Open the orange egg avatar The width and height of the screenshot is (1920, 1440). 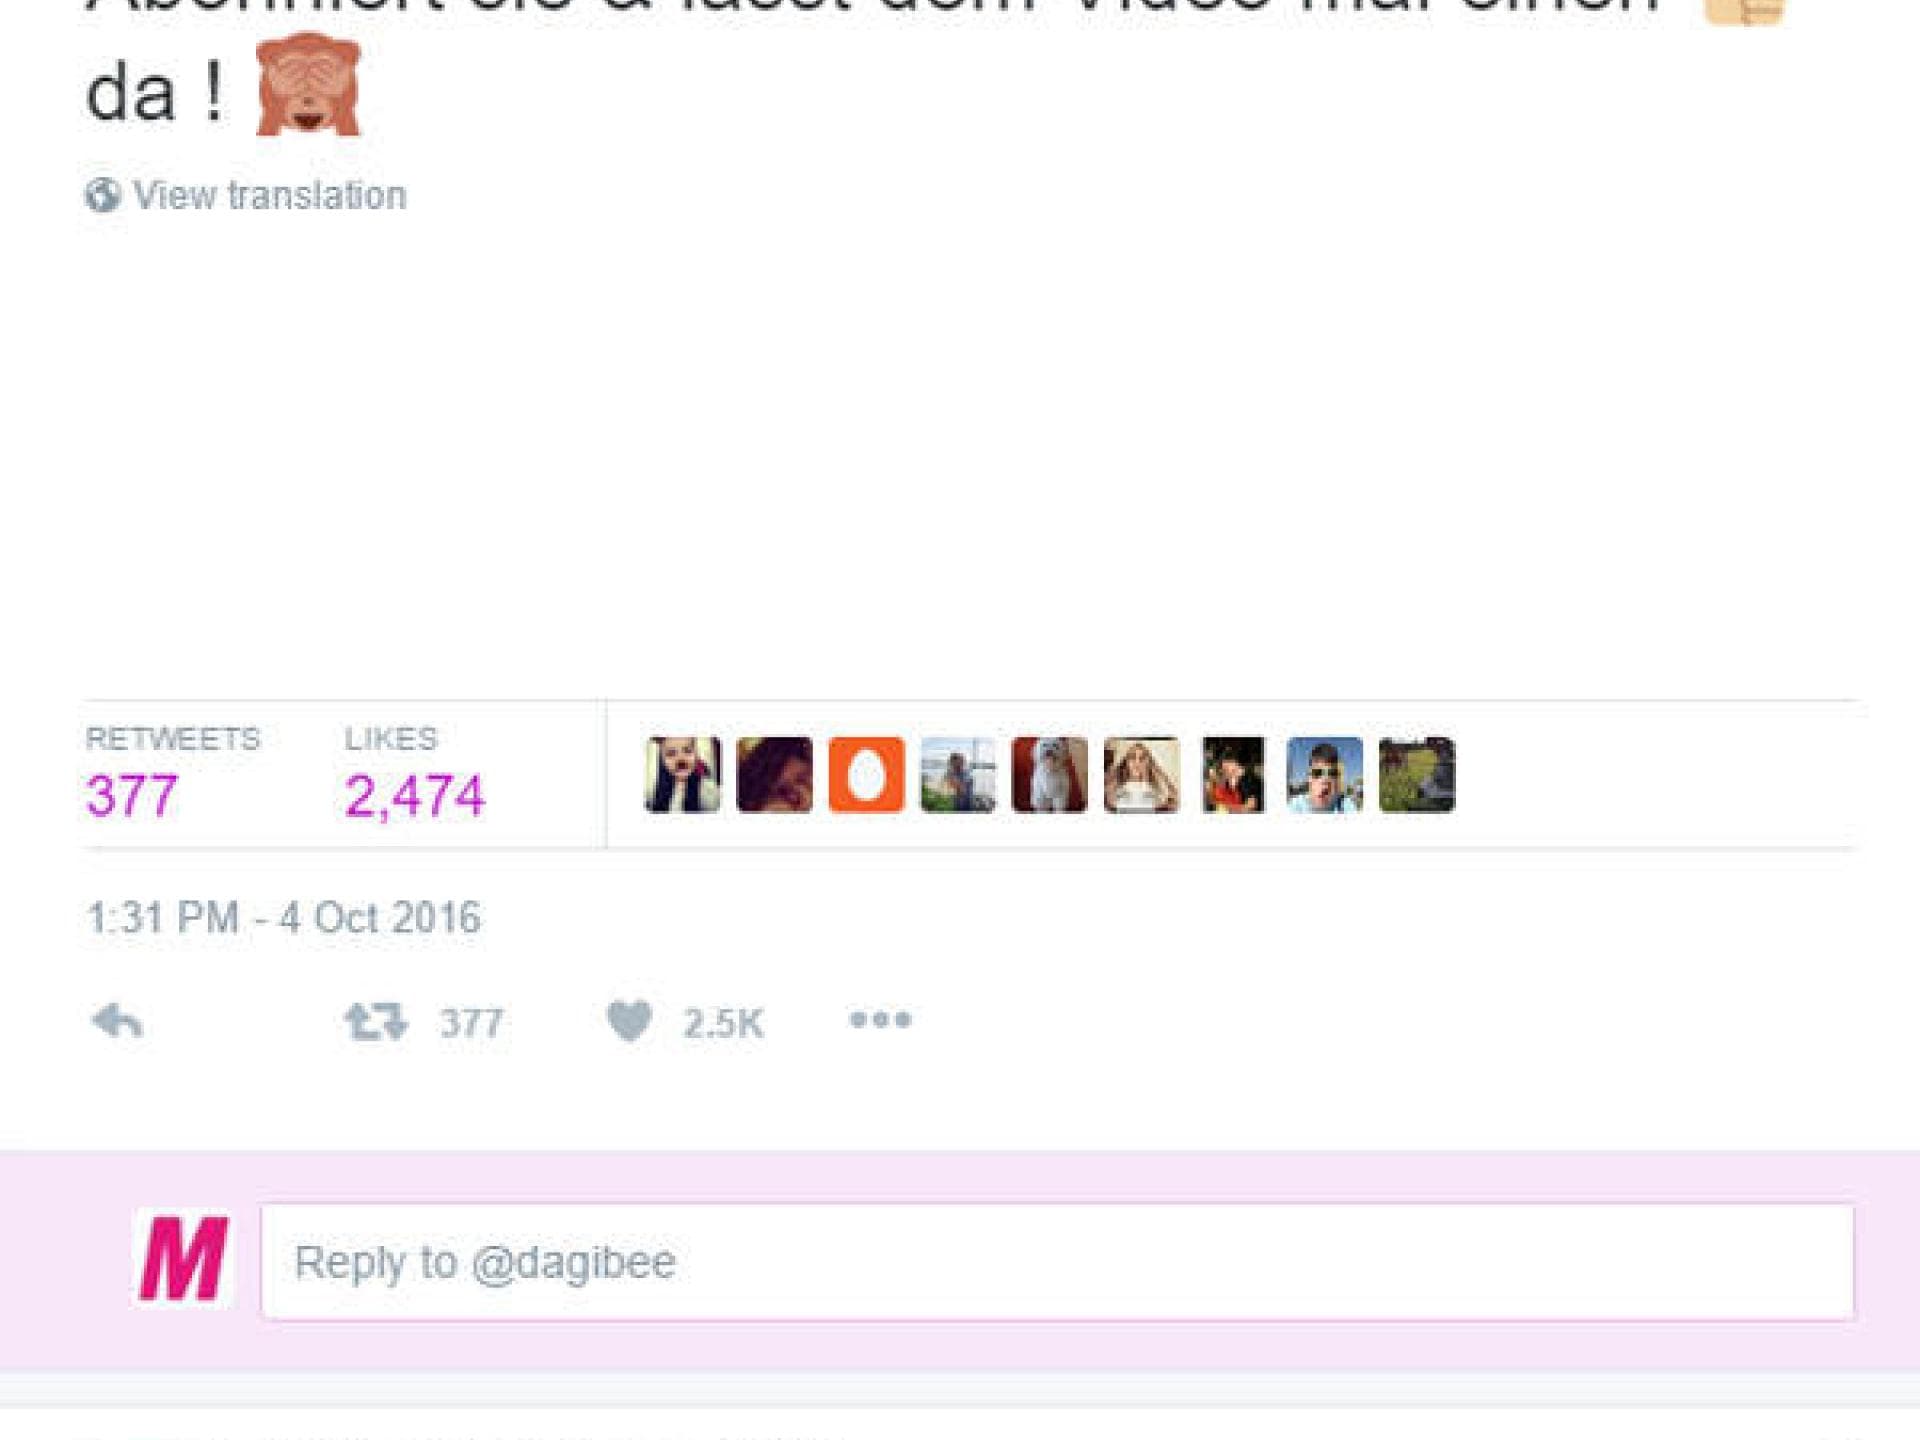(866, 775)
